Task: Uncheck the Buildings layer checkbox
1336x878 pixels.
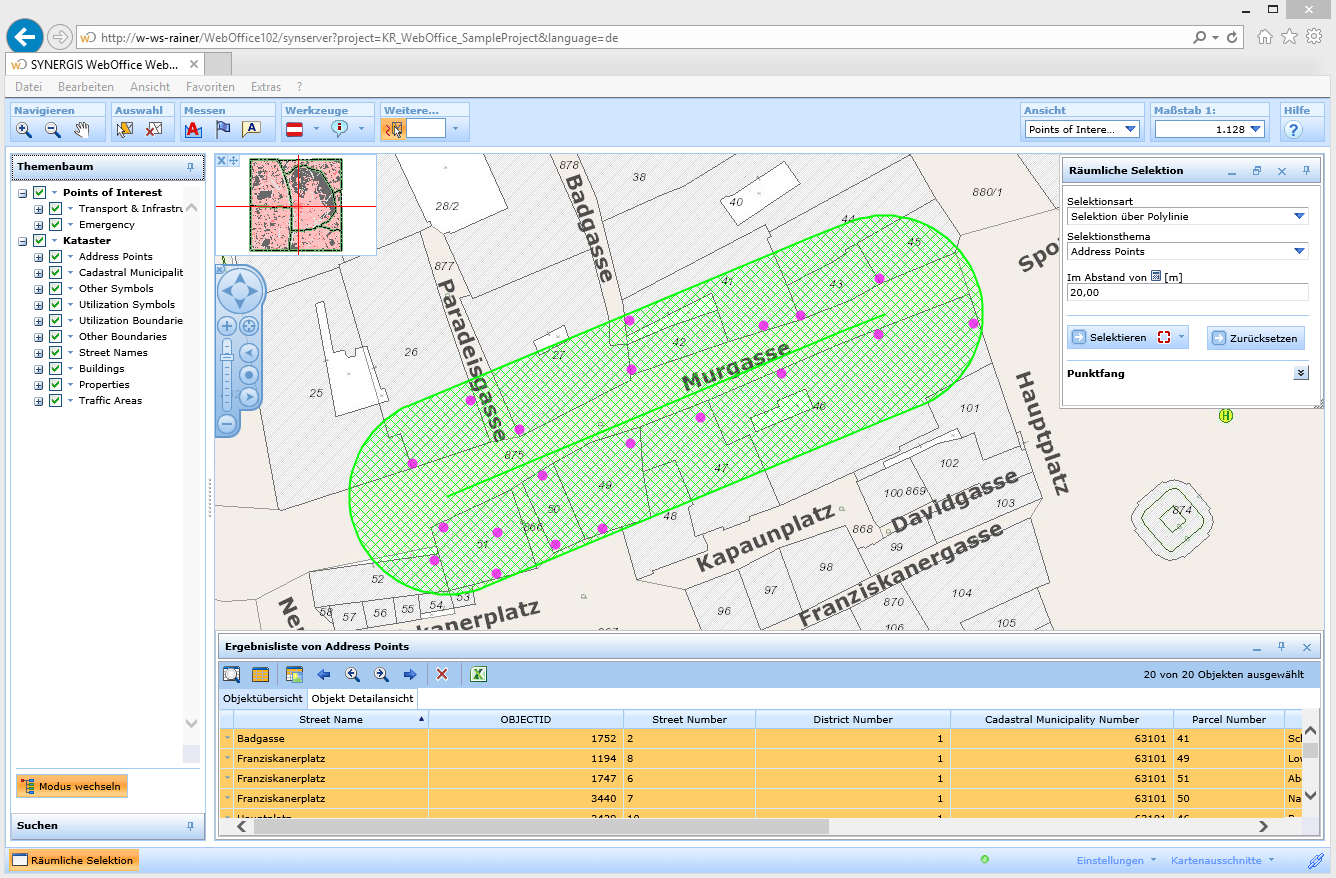Action: click(x=56, y=369)
